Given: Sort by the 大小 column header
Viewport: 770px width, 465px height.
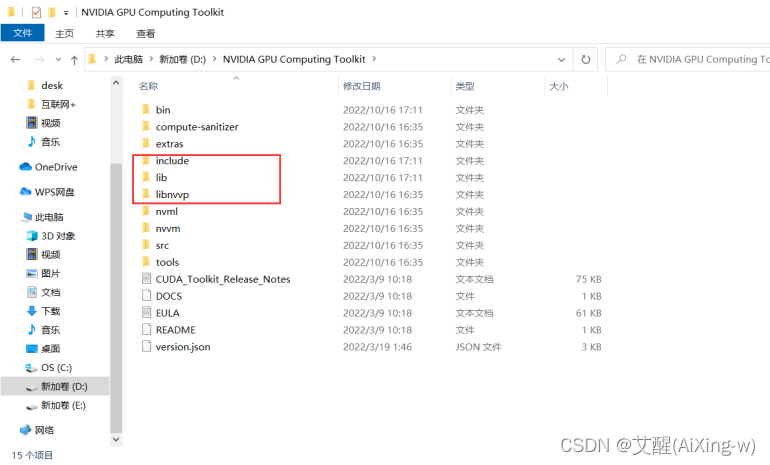Looking at the screenshot, I should tap(559, 86).
